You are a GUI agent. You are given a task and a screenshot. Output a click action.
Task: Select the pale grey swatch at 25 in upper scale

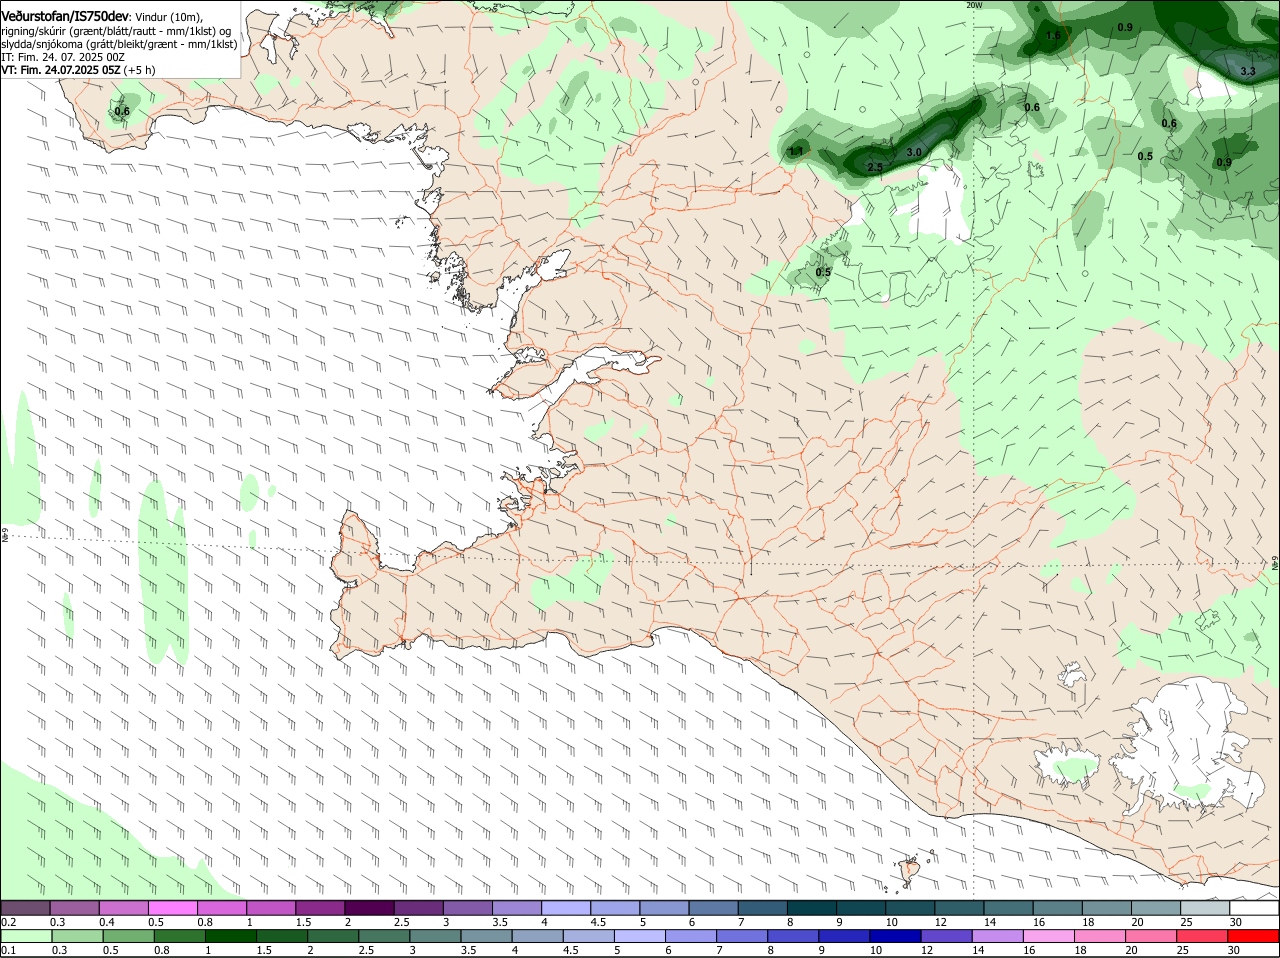click(1206, 907)
